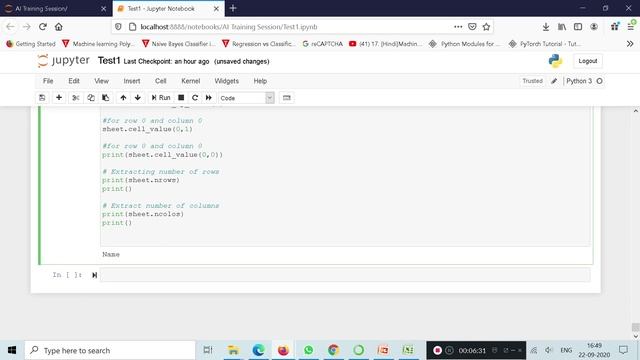
Task: Restart the kernel icon
Action: coord(195,98)
